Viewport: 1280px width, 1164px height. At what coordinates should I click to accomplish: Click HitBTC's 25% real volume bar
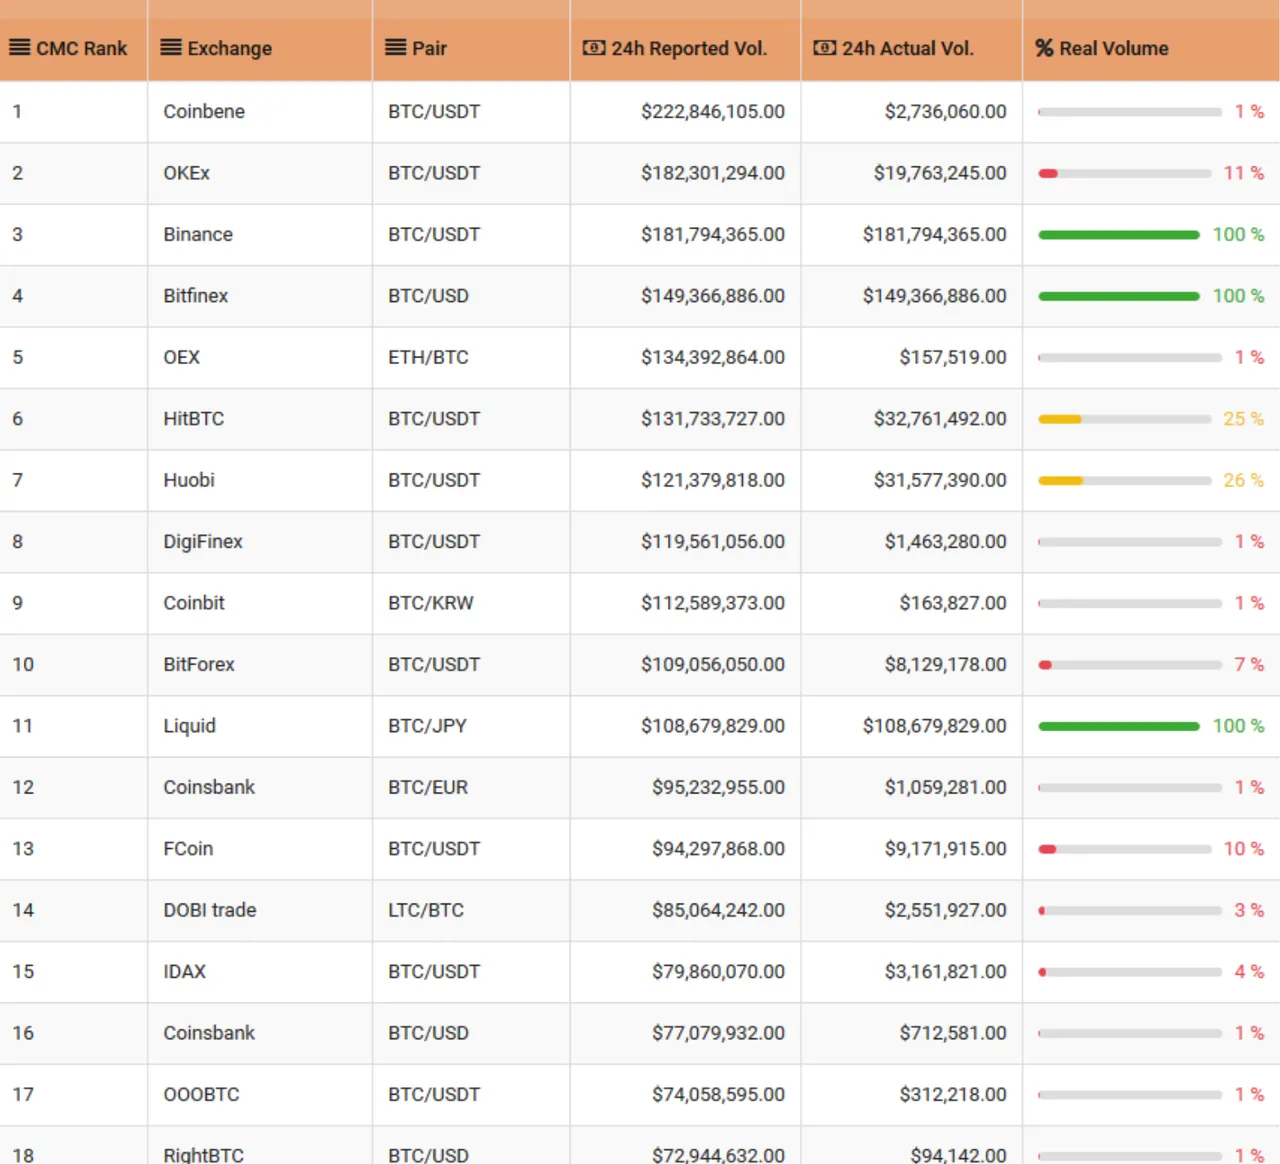tap(1125, 419)
